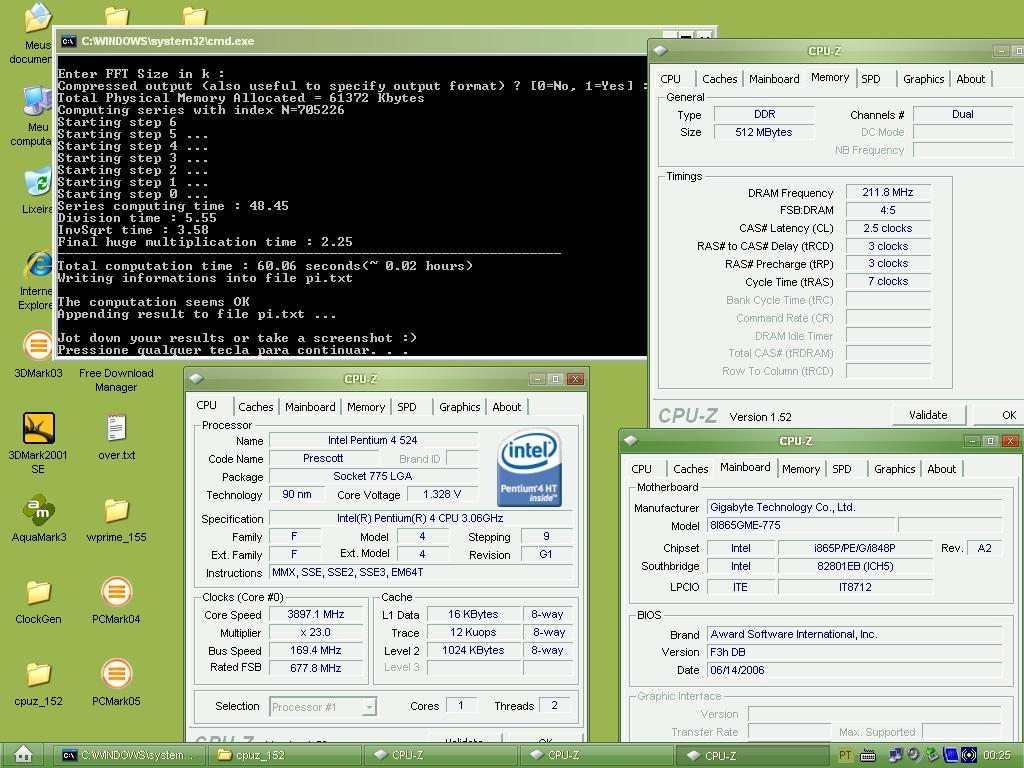Open the Internet Explorer desktop icon
This screenshot has width=1024, height=768.
click(38, 264)
